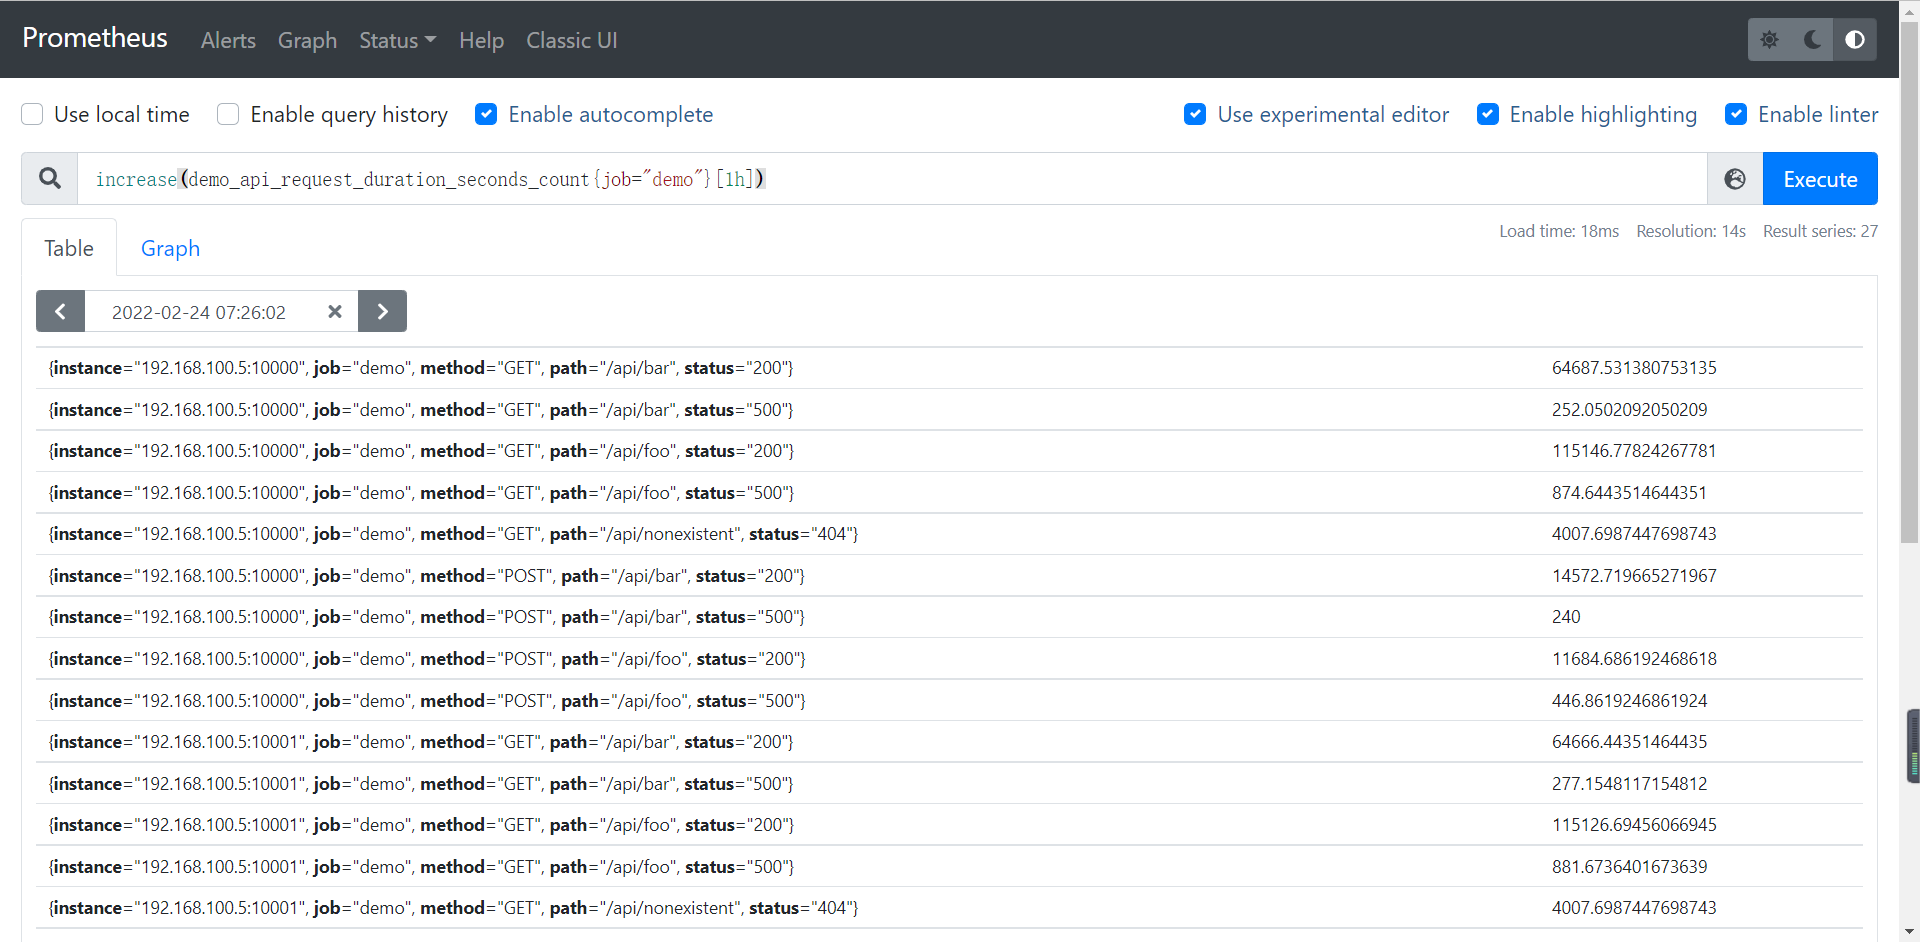
Task: Click the Resolution: 14s text
Action: [1691, 231]
